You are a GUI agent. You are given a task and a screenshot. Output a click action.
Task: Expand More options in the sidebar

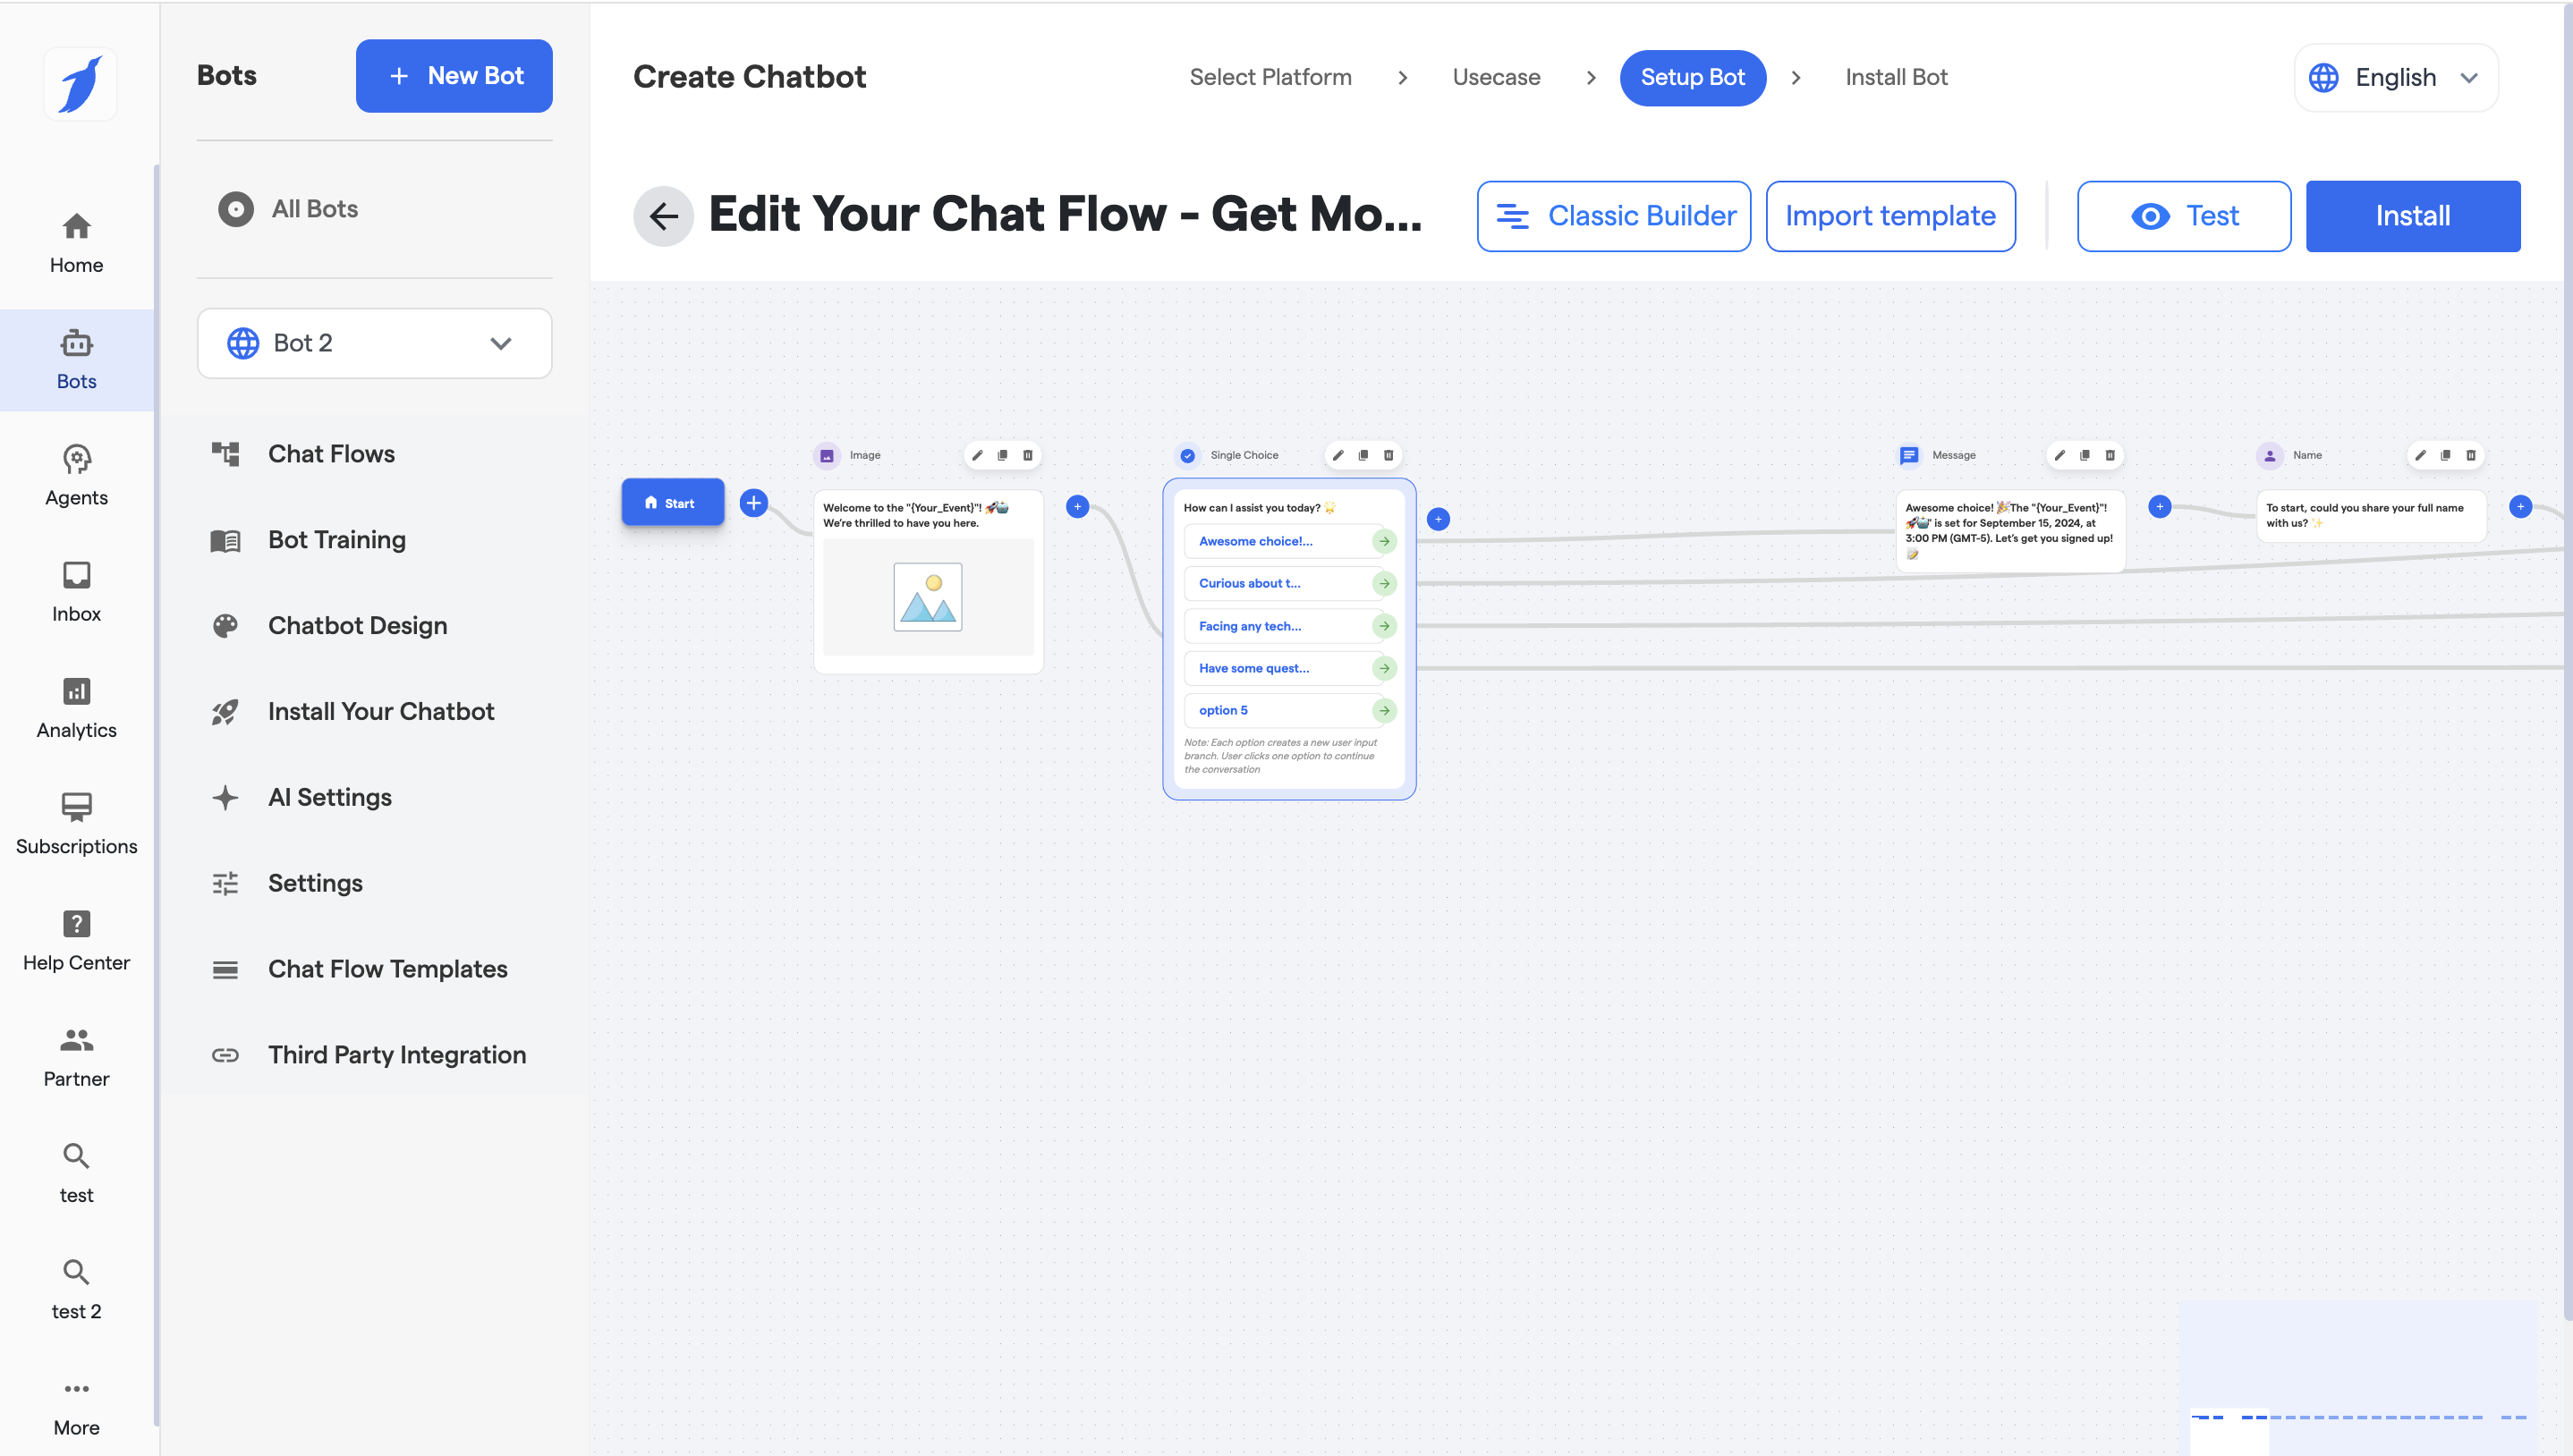[x=76, y=1405]
